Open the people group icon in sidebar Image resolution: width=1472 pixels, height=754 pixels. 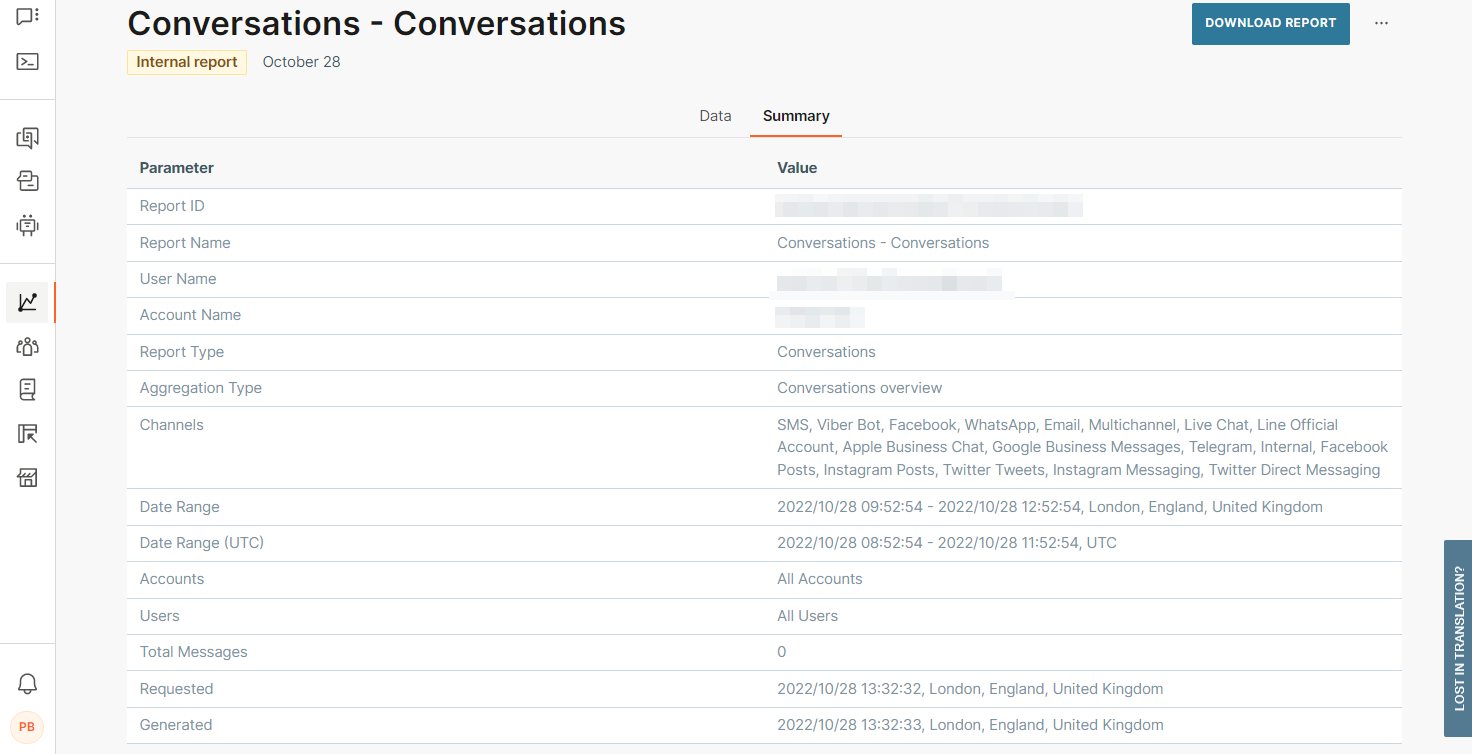click(28, 347)
